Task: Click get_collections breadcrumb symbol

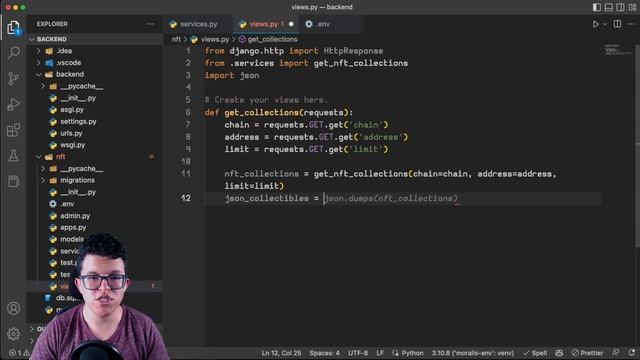Action: 272,39
